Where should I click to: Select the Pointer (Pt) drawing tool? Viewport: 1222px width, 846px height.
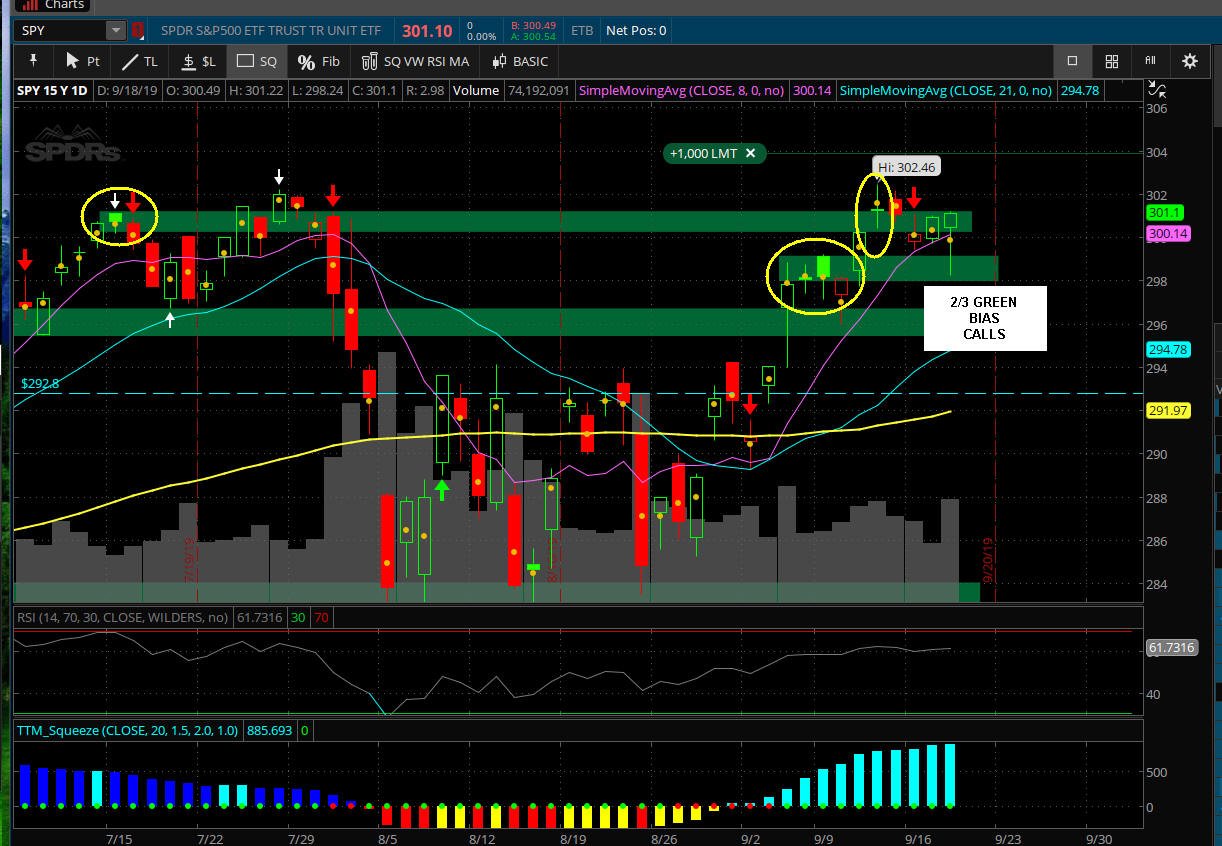coord(82,61)
